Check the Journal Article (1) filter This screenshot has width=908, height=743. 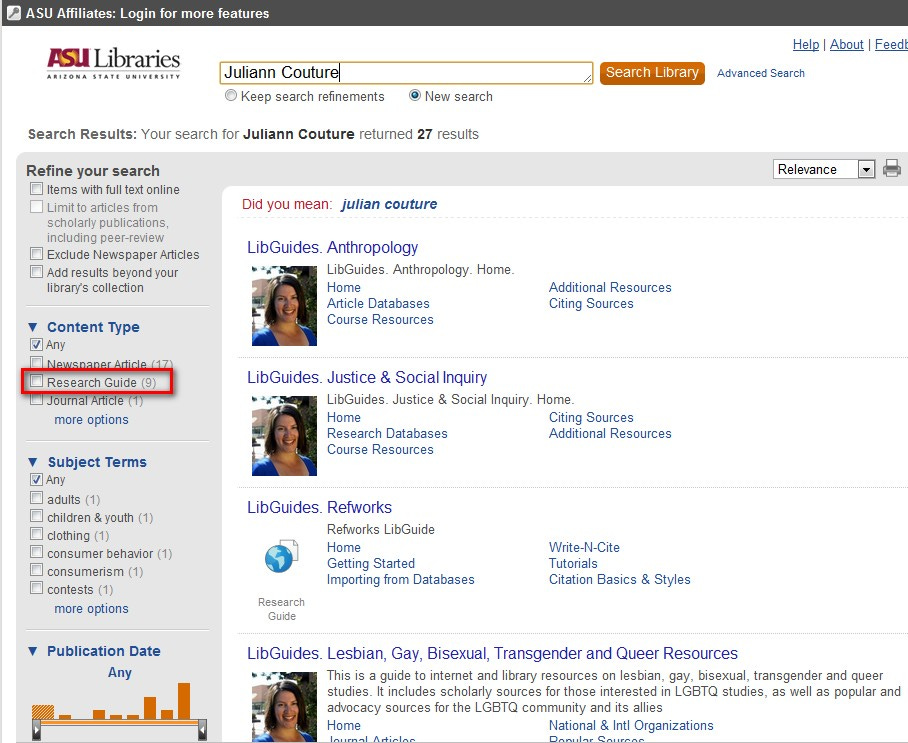coord(36,400)
